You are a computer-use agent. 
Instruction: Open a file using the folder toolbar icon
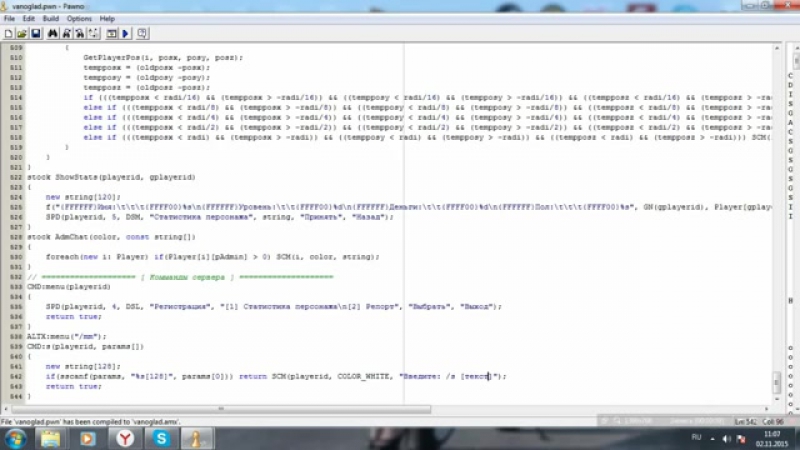point(21,34)
